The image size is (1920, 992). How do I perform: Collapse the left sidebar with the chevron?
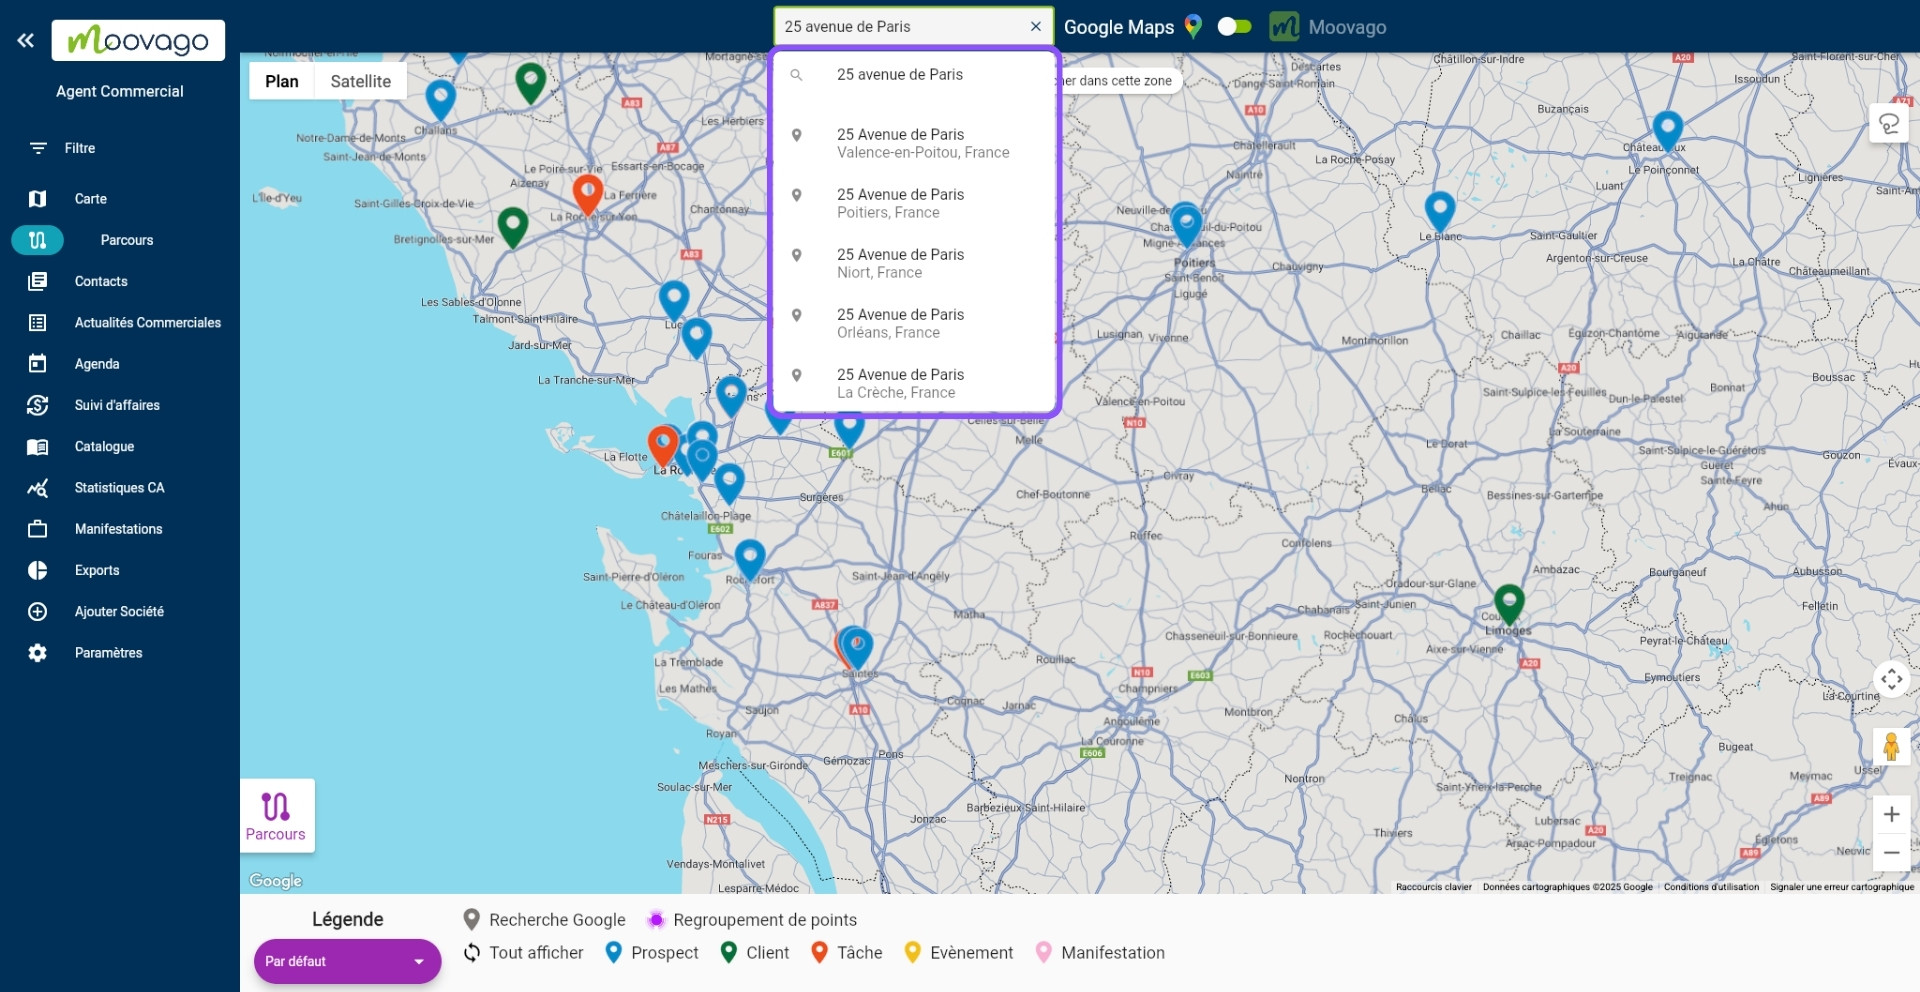pos(25,40)
